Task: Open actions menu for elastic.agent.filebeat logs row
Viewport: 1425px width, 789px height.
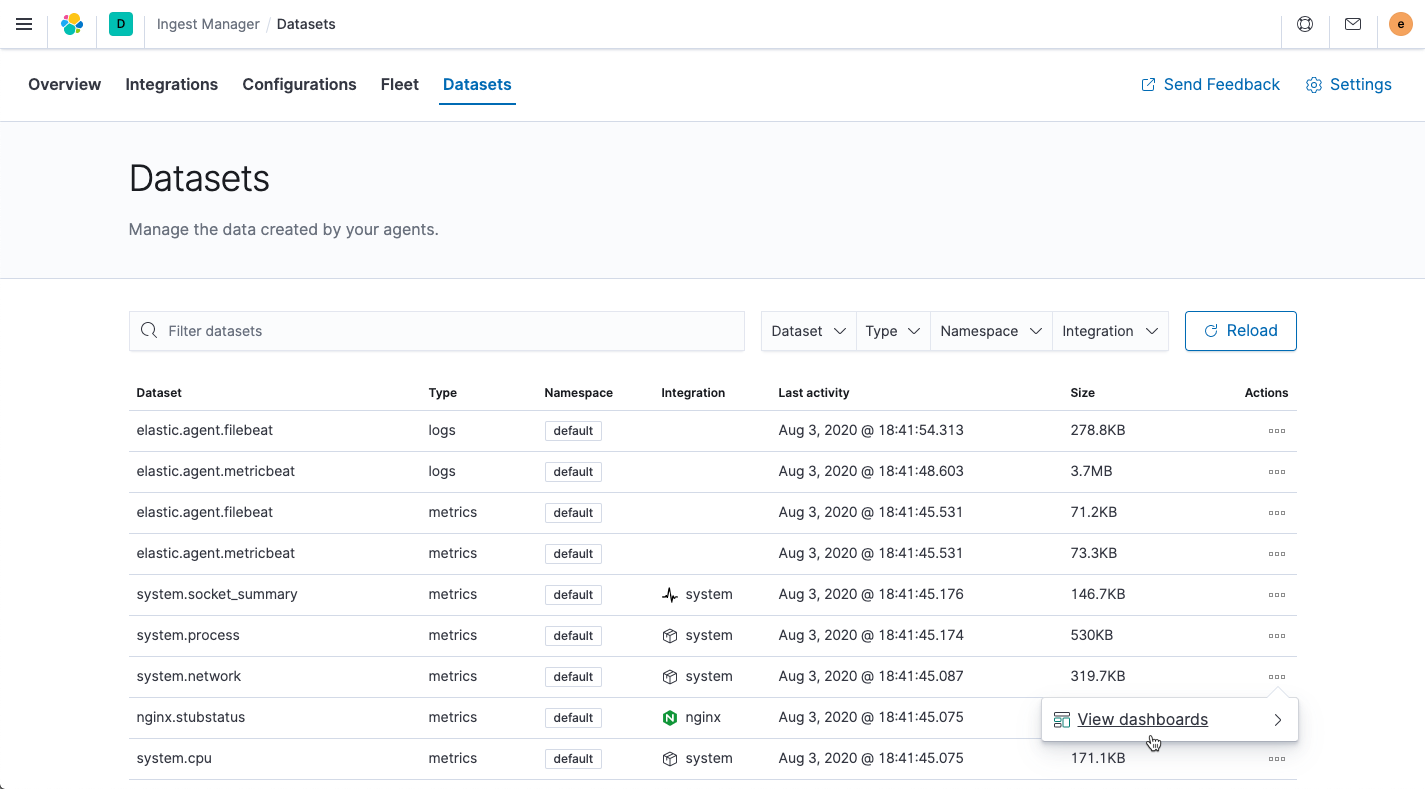Action: coord(1276,431)
